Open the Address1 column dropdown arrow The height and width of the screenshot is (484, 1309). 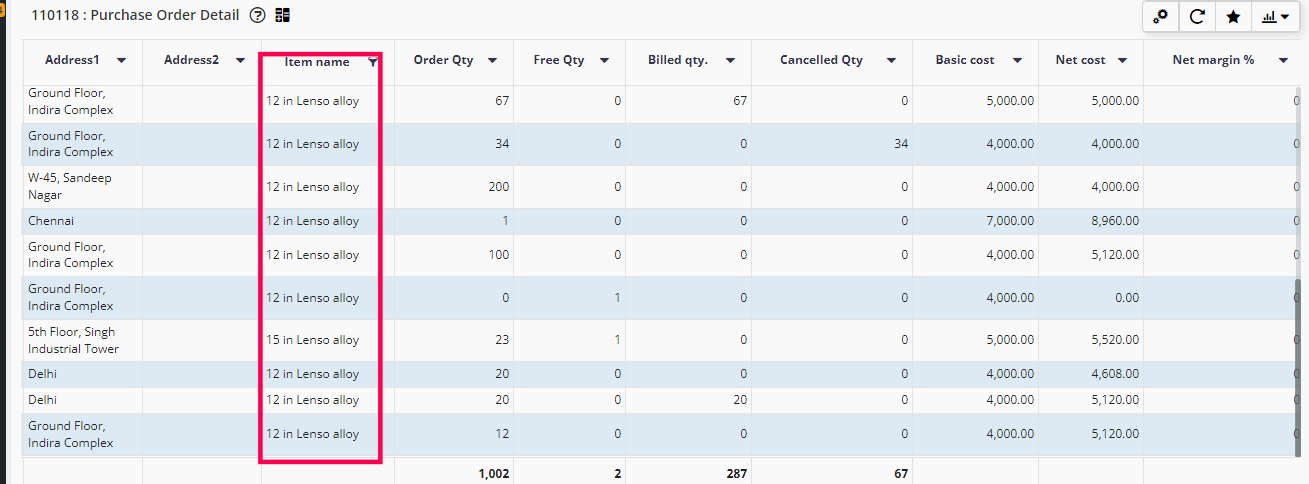(x=121, y=61)
